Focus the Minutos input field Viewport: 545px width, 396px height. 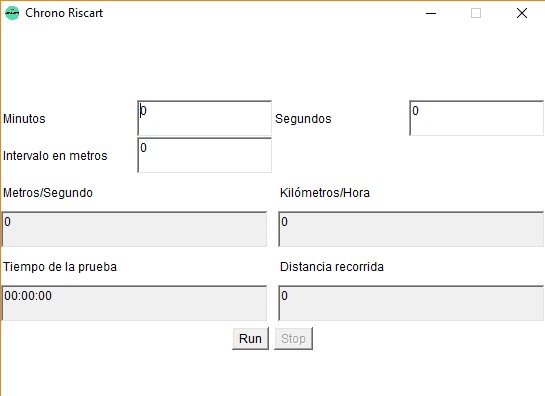[x=204, y=118]
